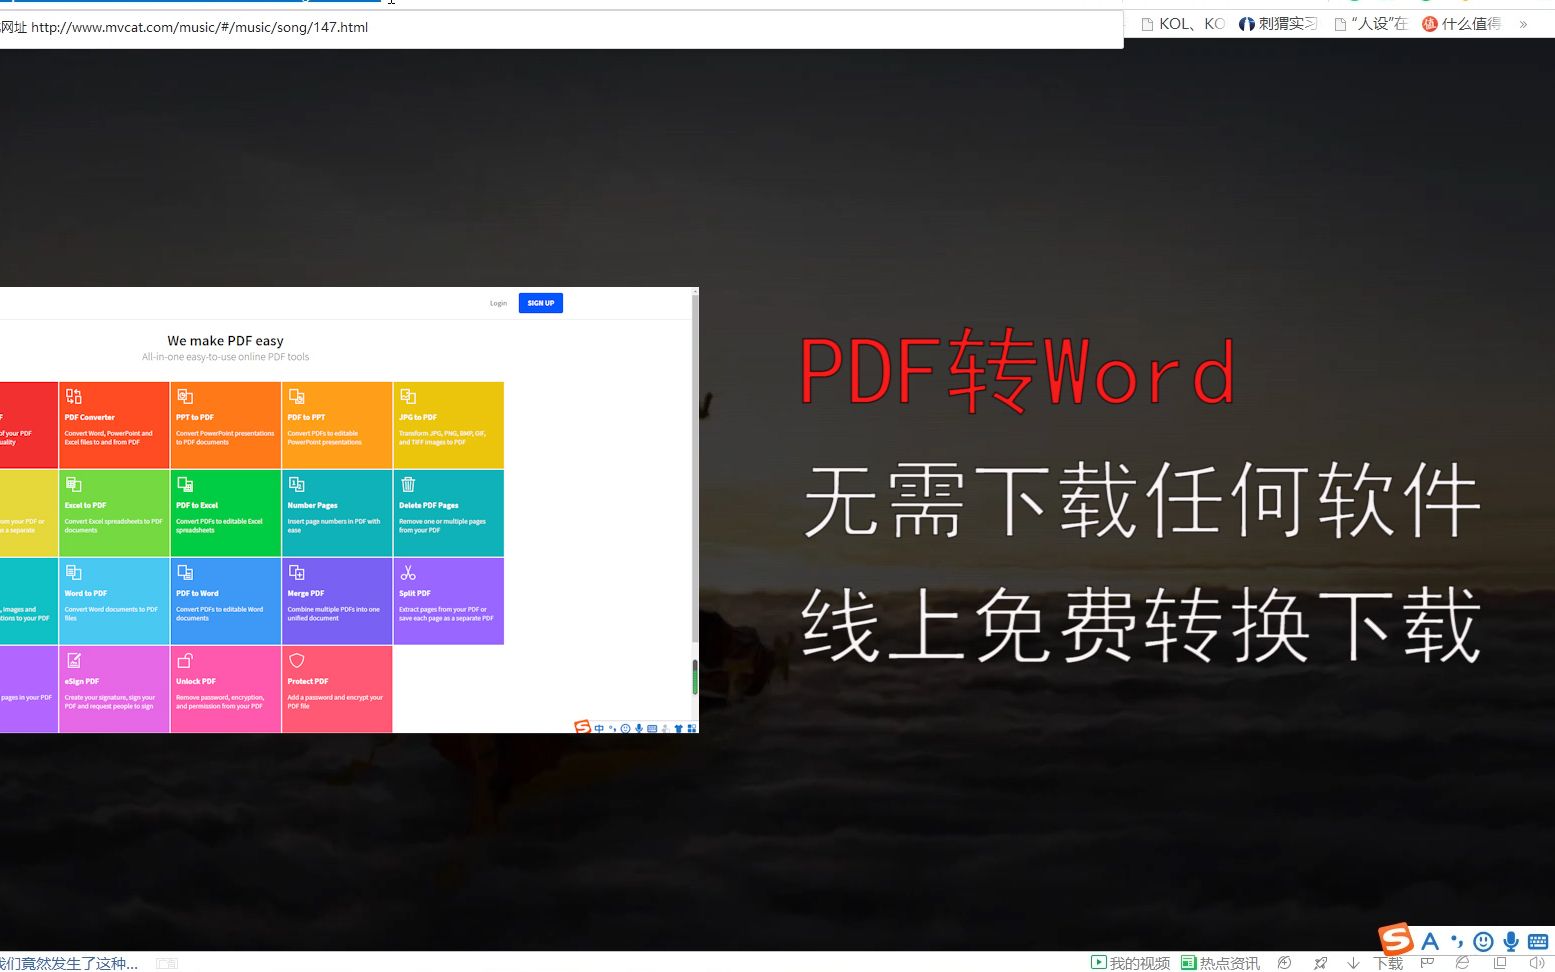This screenshot has height=972, width=1555.
Task: Open the PPT to PDF tile
Action: point(225,425)
